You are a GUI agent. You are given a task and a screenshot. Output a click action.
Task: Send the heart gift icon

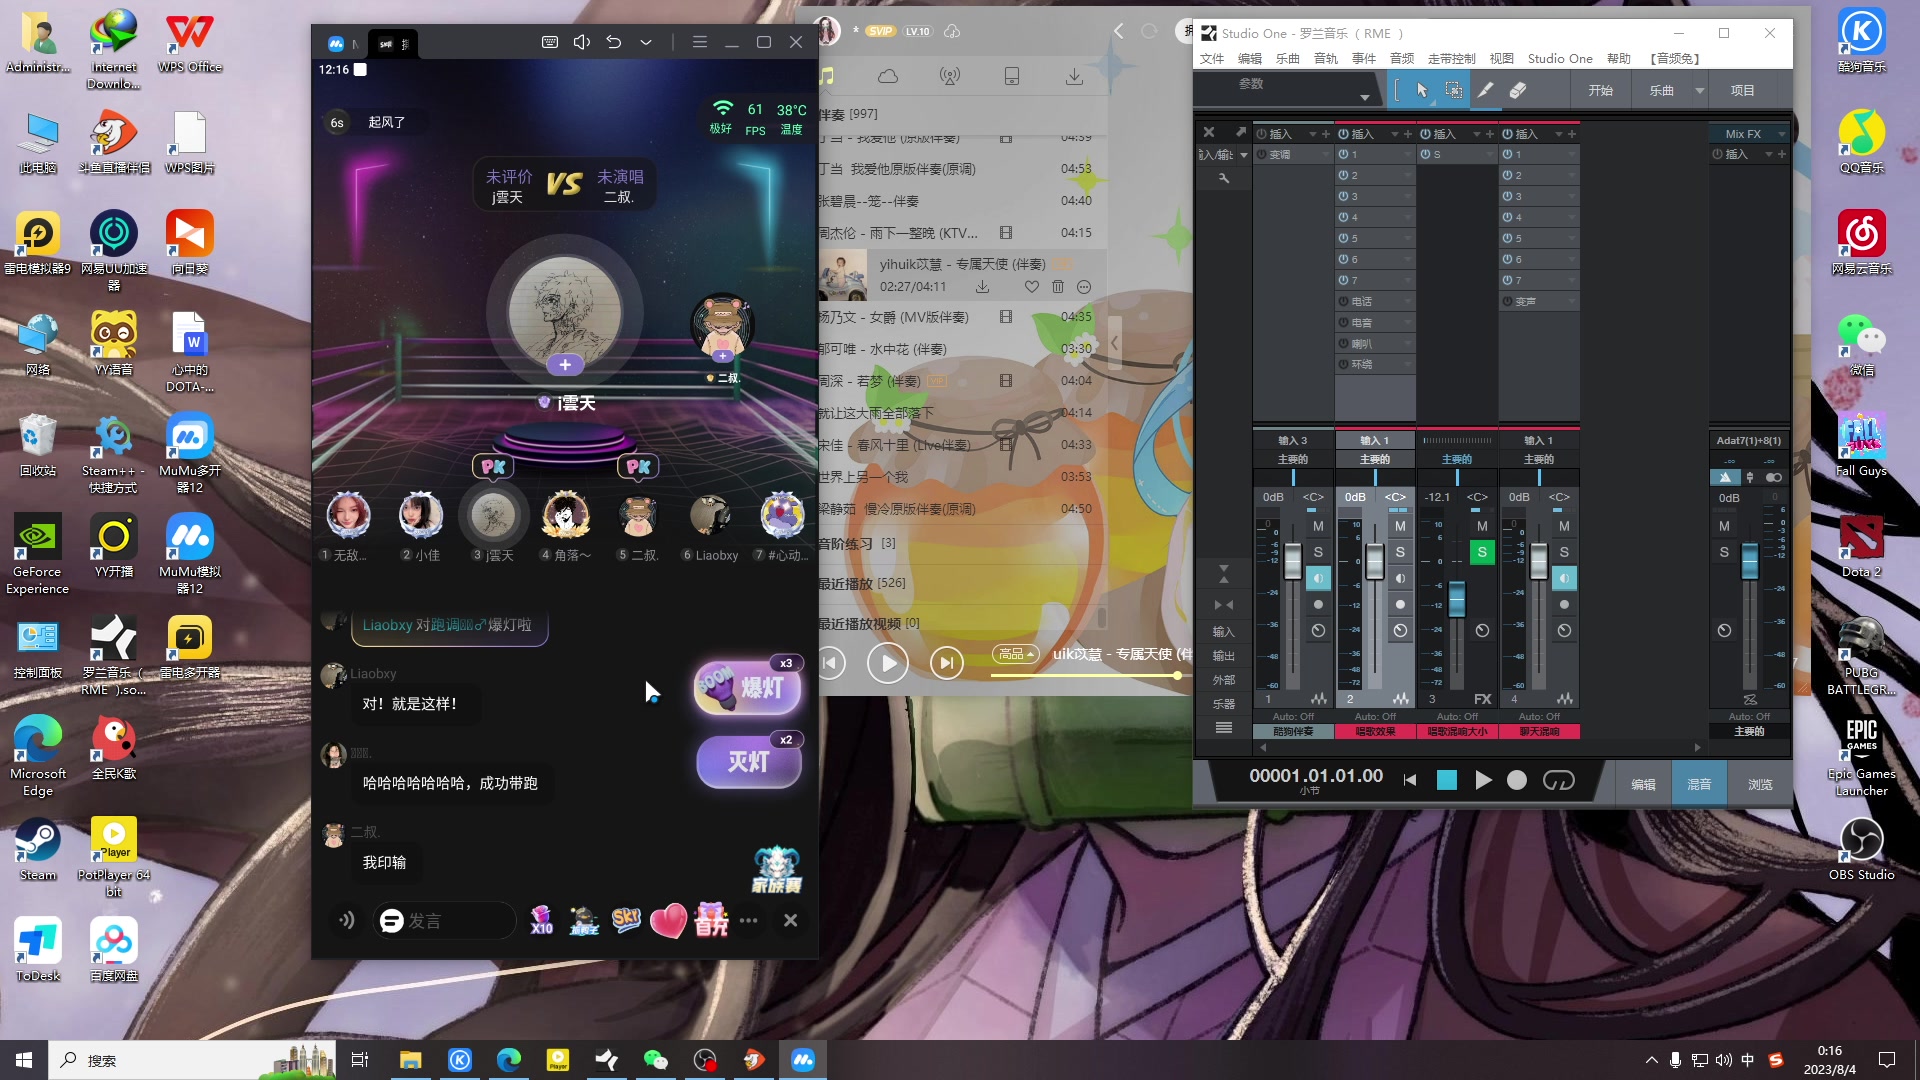pyautogui.click(x=668, y=920)
